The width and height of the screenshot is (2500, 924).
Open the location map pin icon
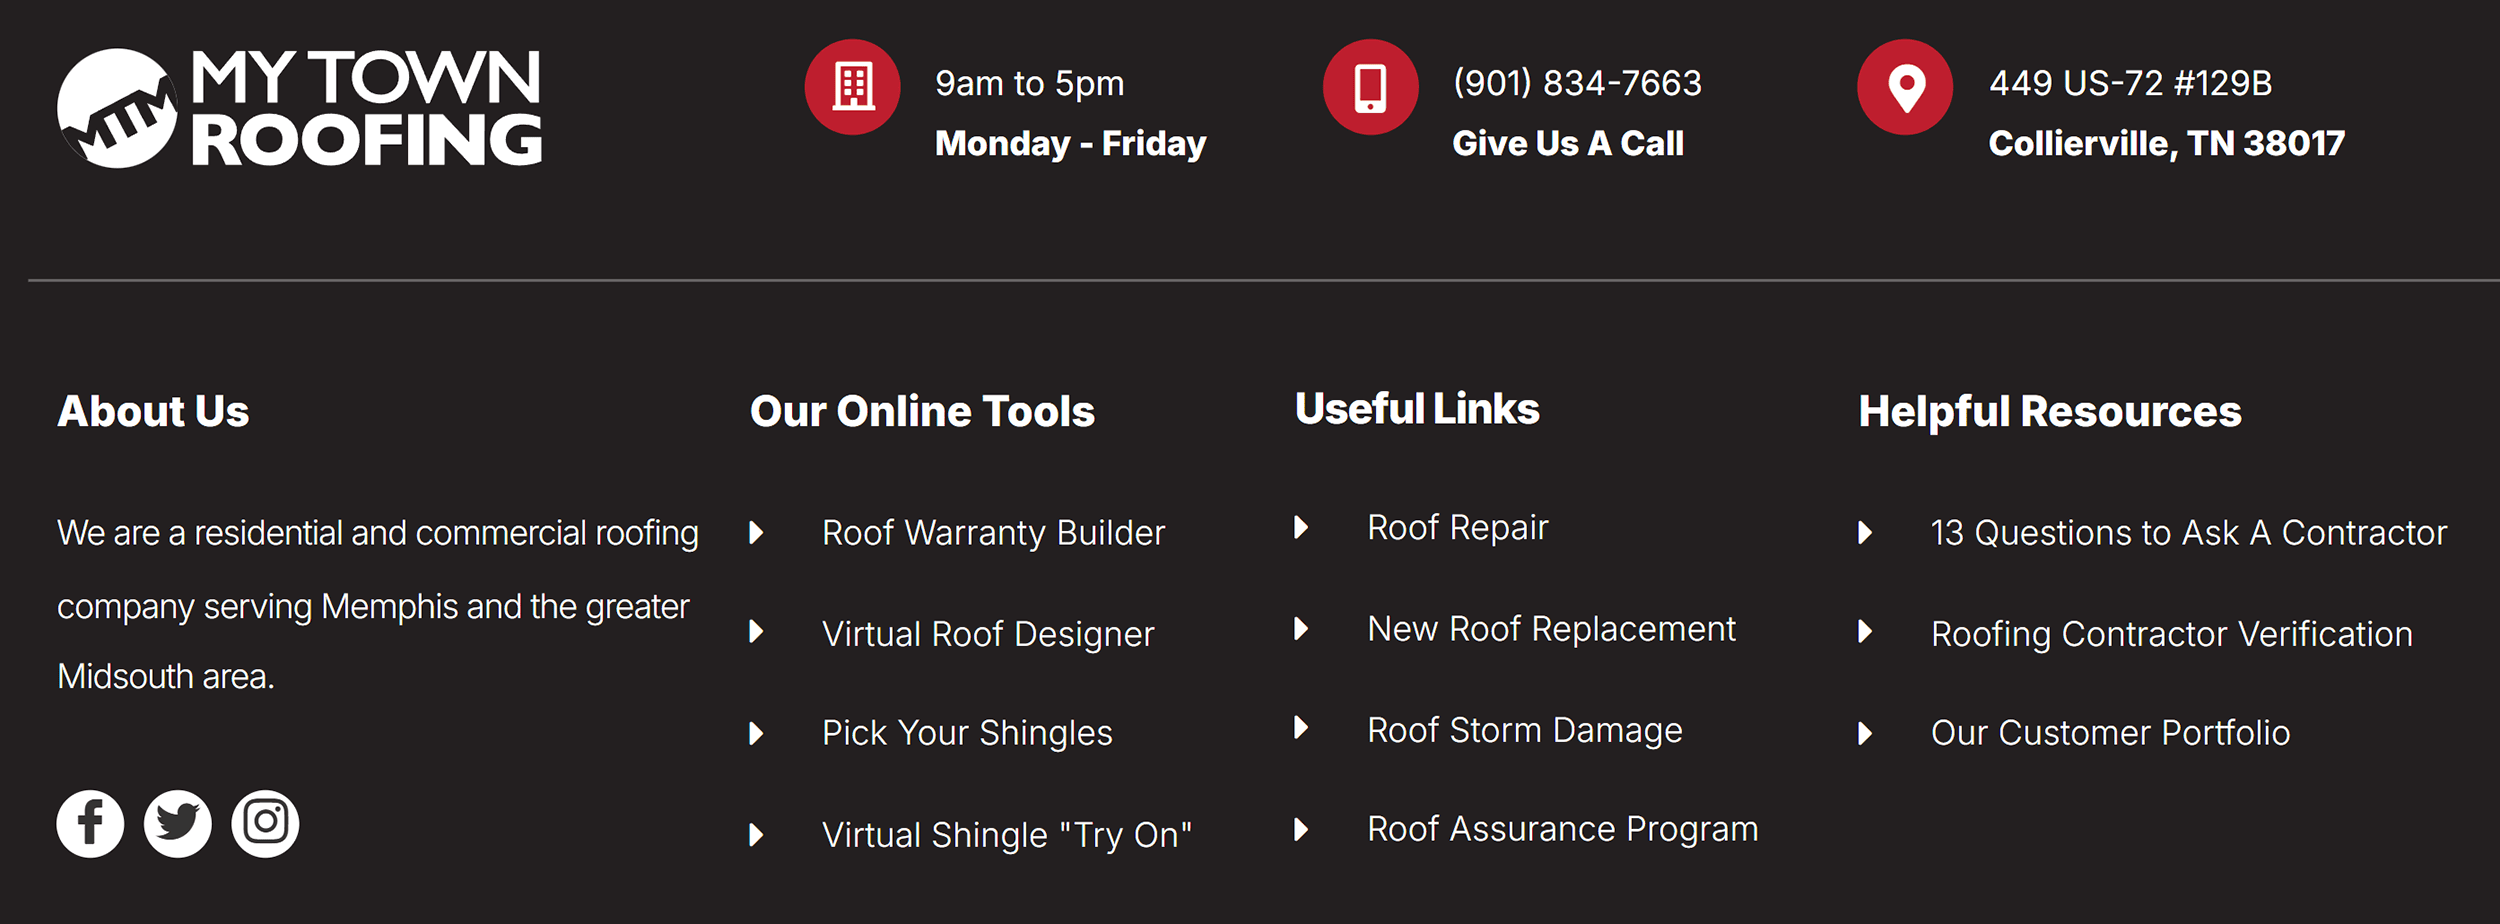(1906, 87)
